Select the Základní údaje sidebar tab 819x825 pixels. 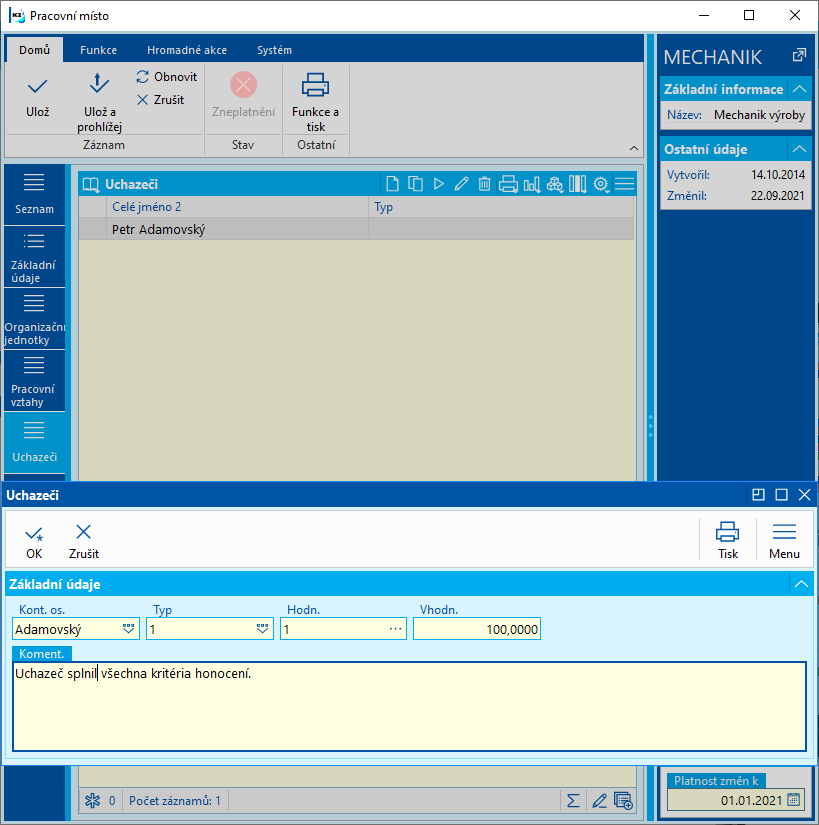tap(34, 257)
